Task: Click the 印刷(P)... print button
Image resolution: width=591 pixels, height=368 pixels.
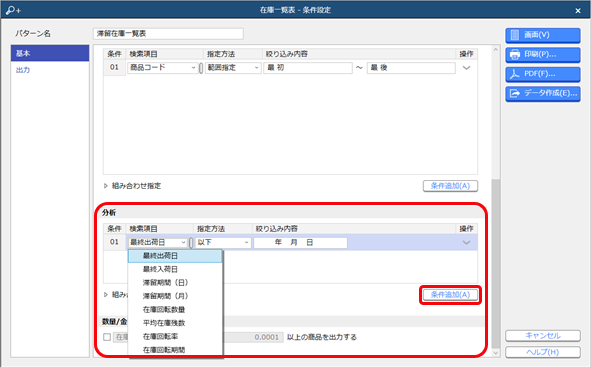Action: tap(542, 55)
